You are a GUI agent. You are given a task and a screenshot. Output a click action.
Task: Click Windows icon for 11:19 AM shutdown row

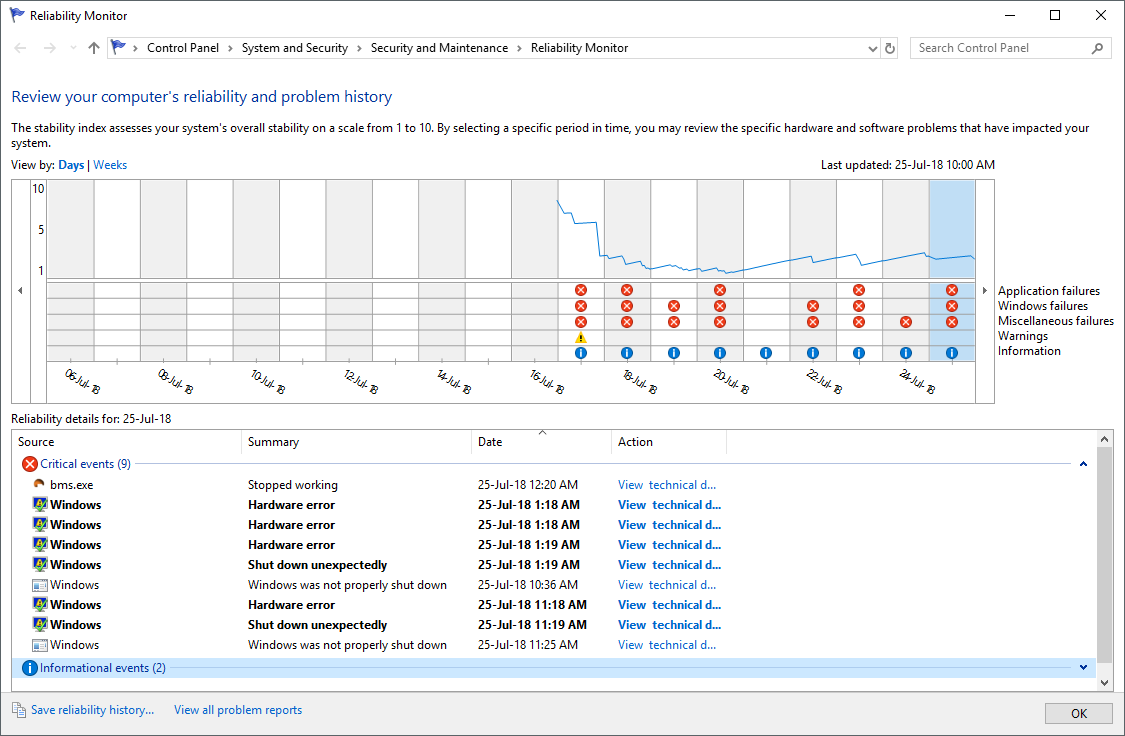40,624
